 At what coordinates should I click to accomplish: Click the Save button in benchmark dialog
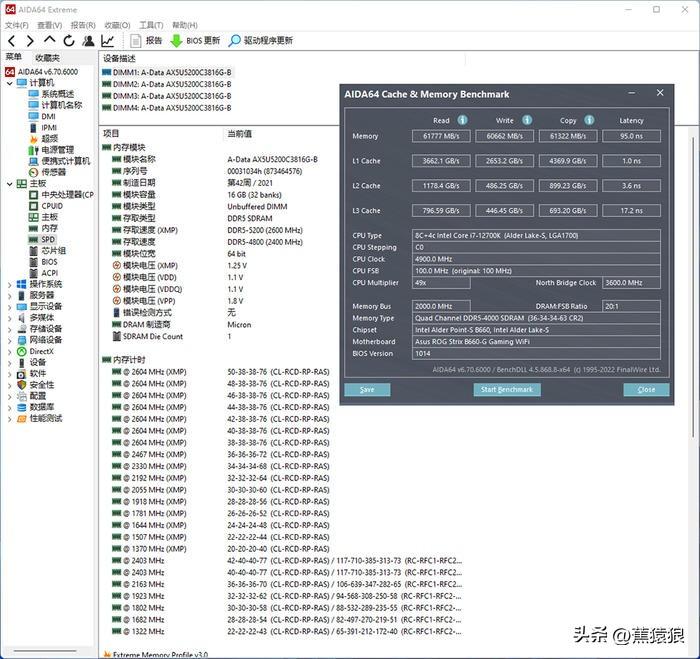[x=367, y=389]
